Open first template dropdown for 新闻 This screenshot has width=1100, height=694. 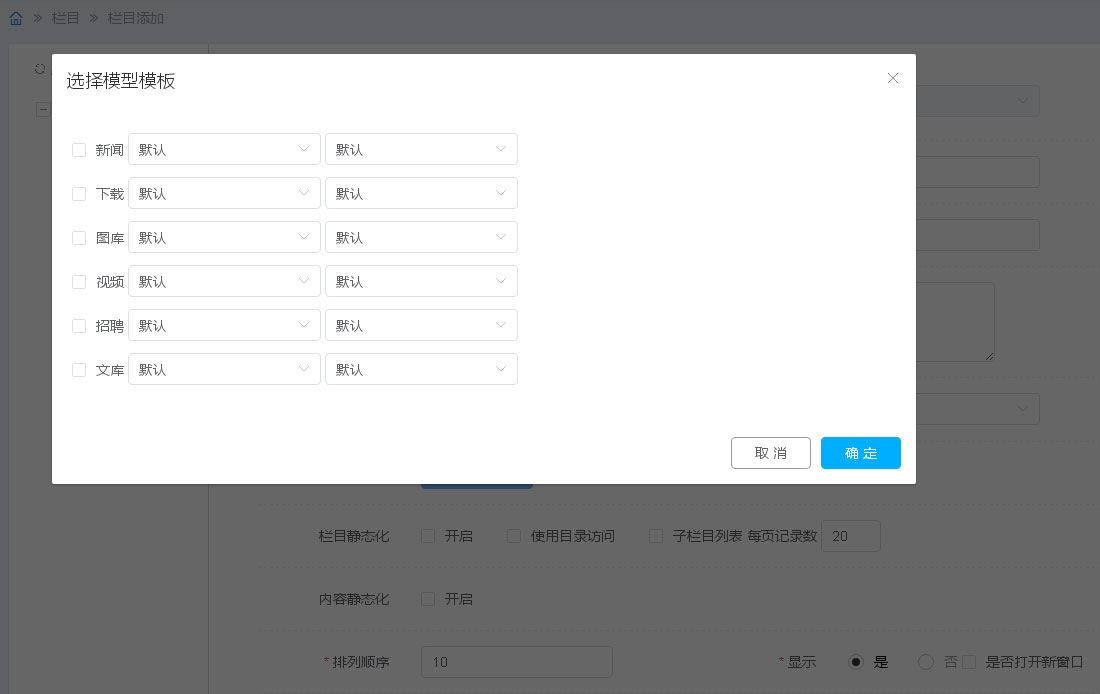pyautogui.click(x=224, y=149)
